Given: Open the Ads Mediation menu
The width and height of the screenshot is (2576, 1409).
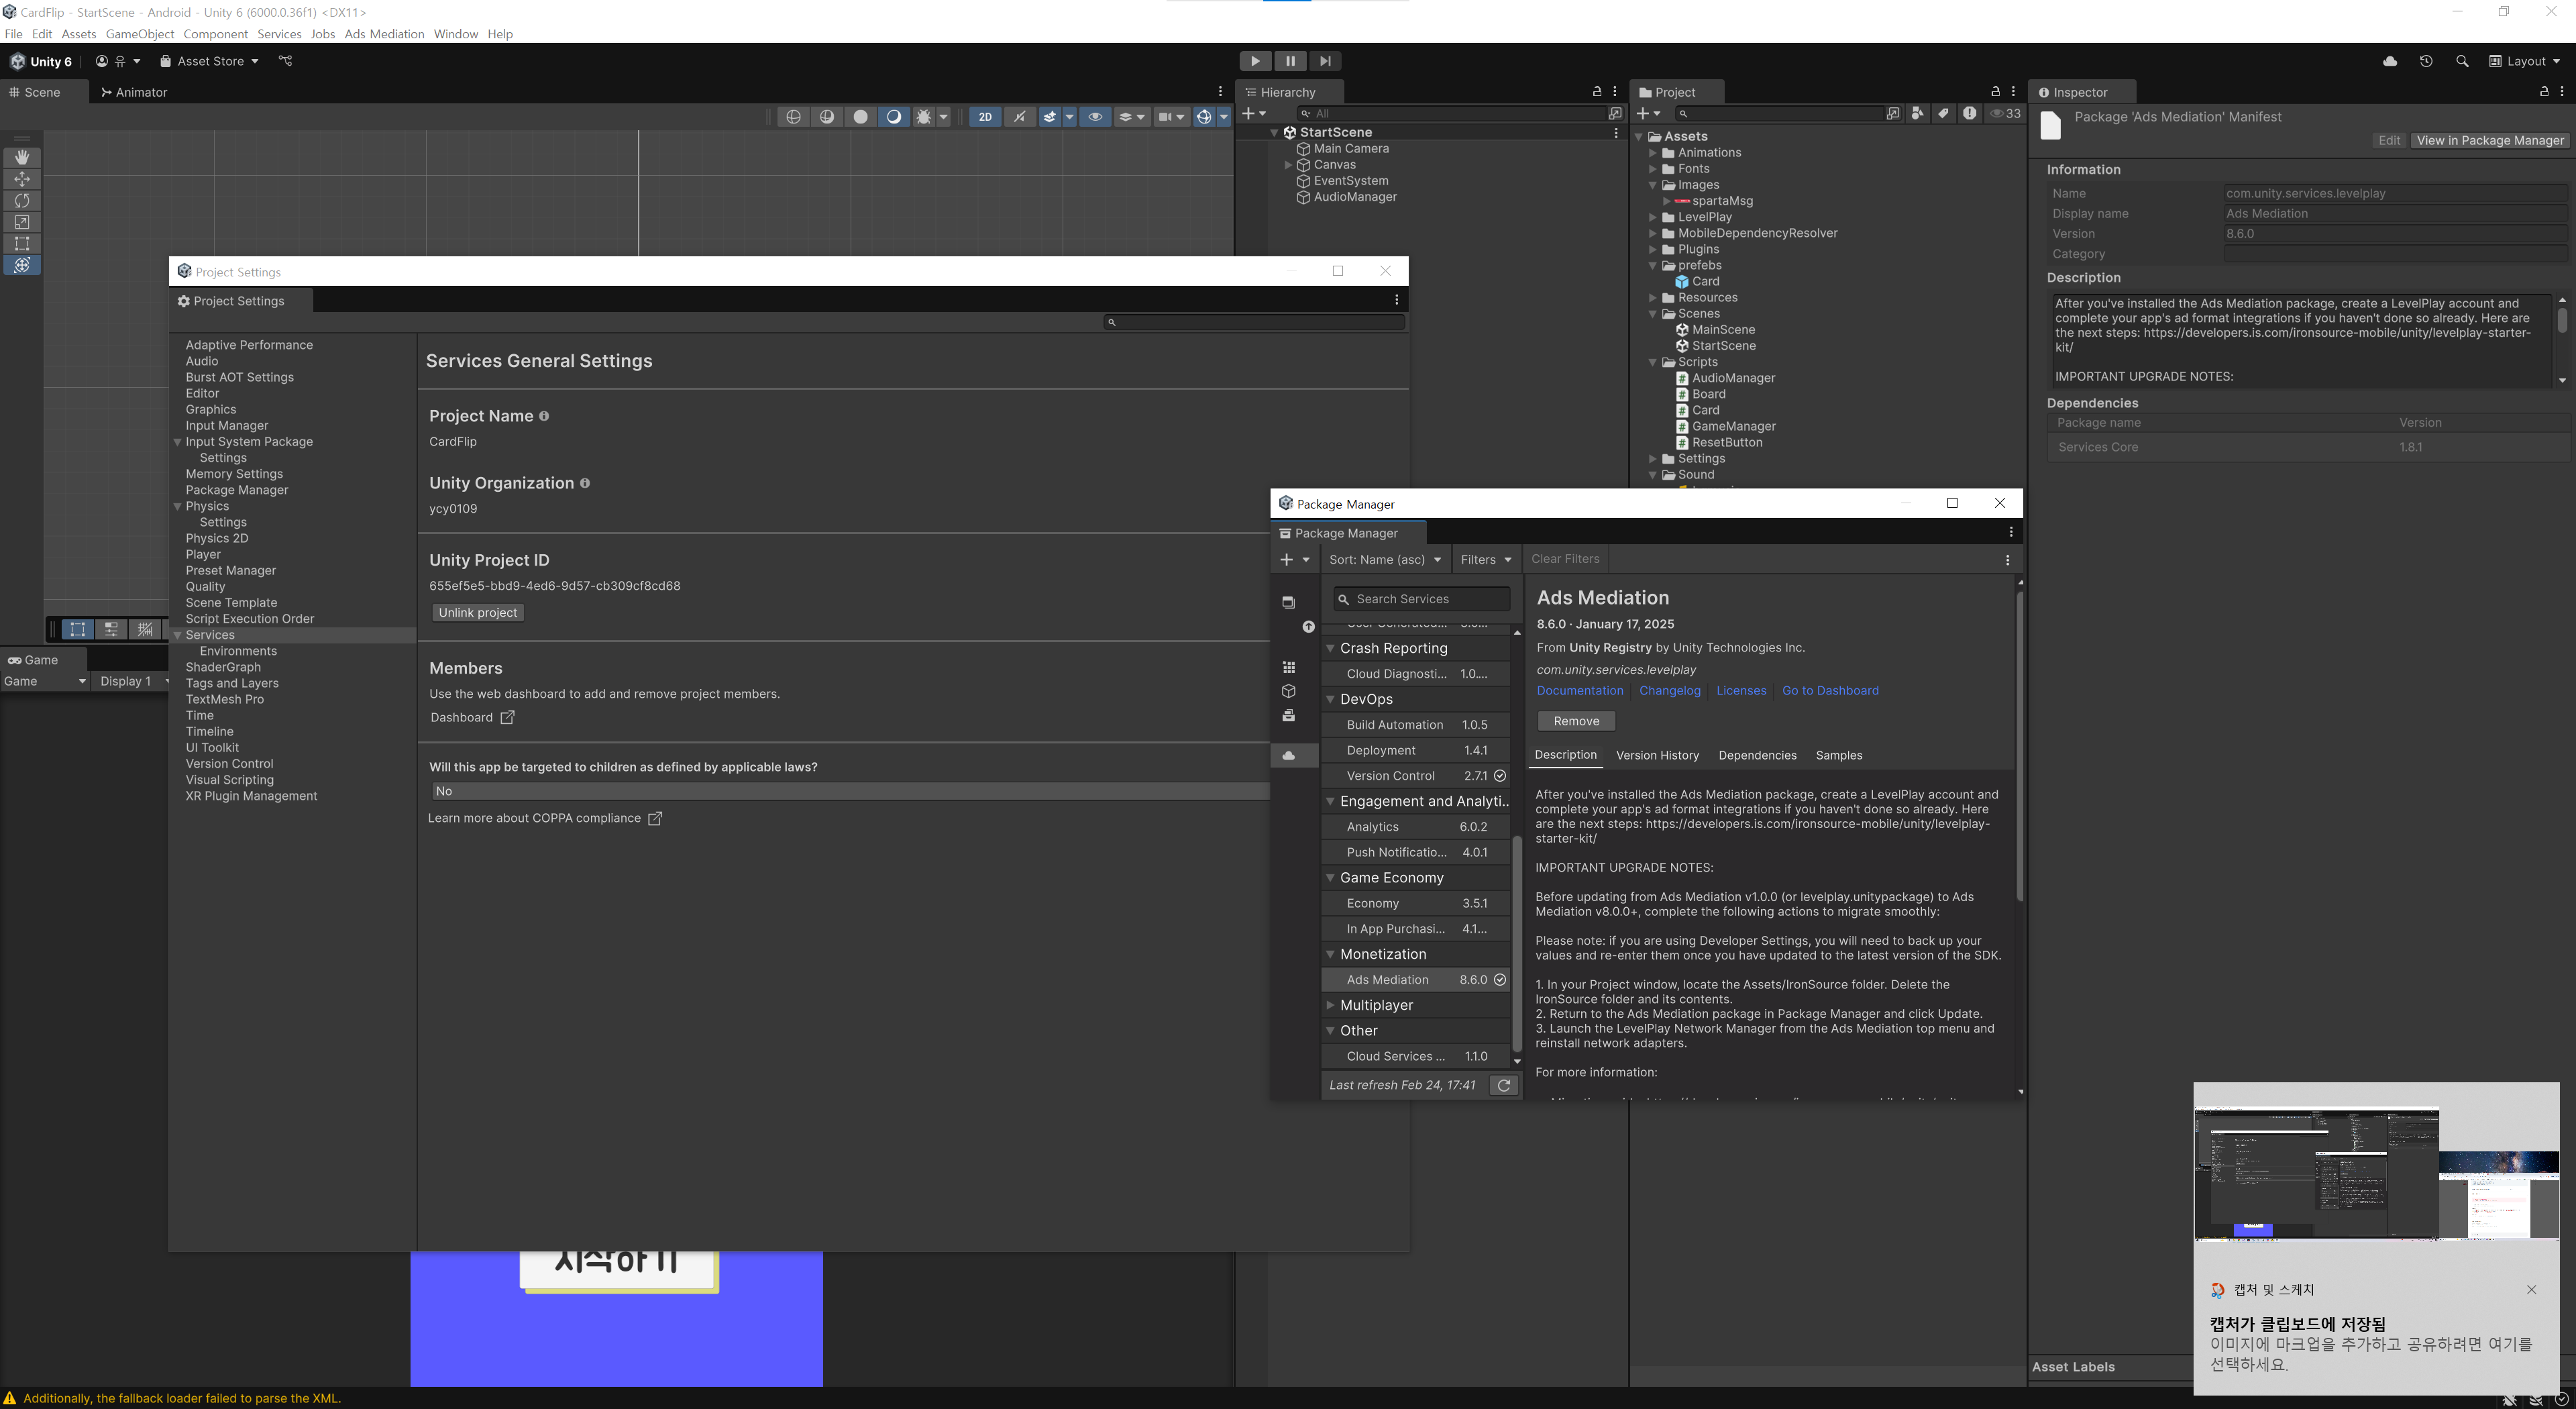Looking at the screenshot, I should click(x=384, y=34).
